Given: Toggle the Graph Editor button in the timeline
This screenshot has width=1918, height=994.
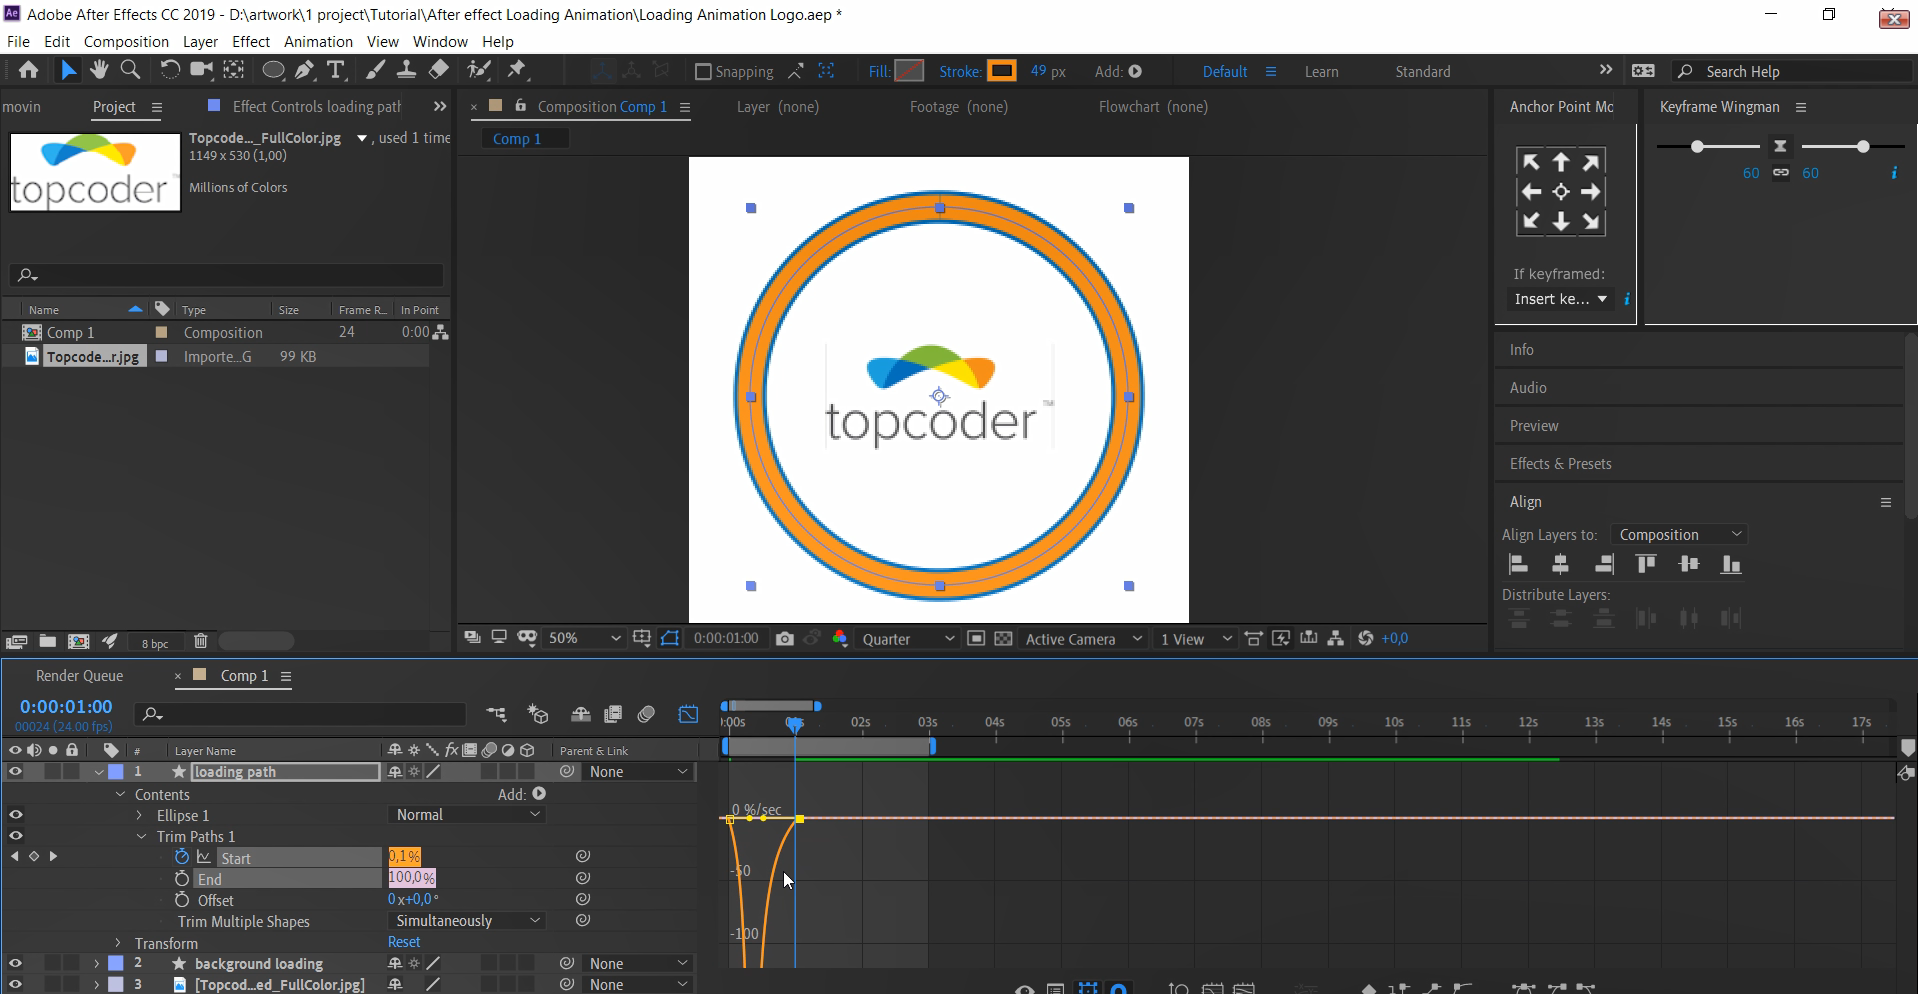Looking at the screenshot, I should (x=689, y=714).
